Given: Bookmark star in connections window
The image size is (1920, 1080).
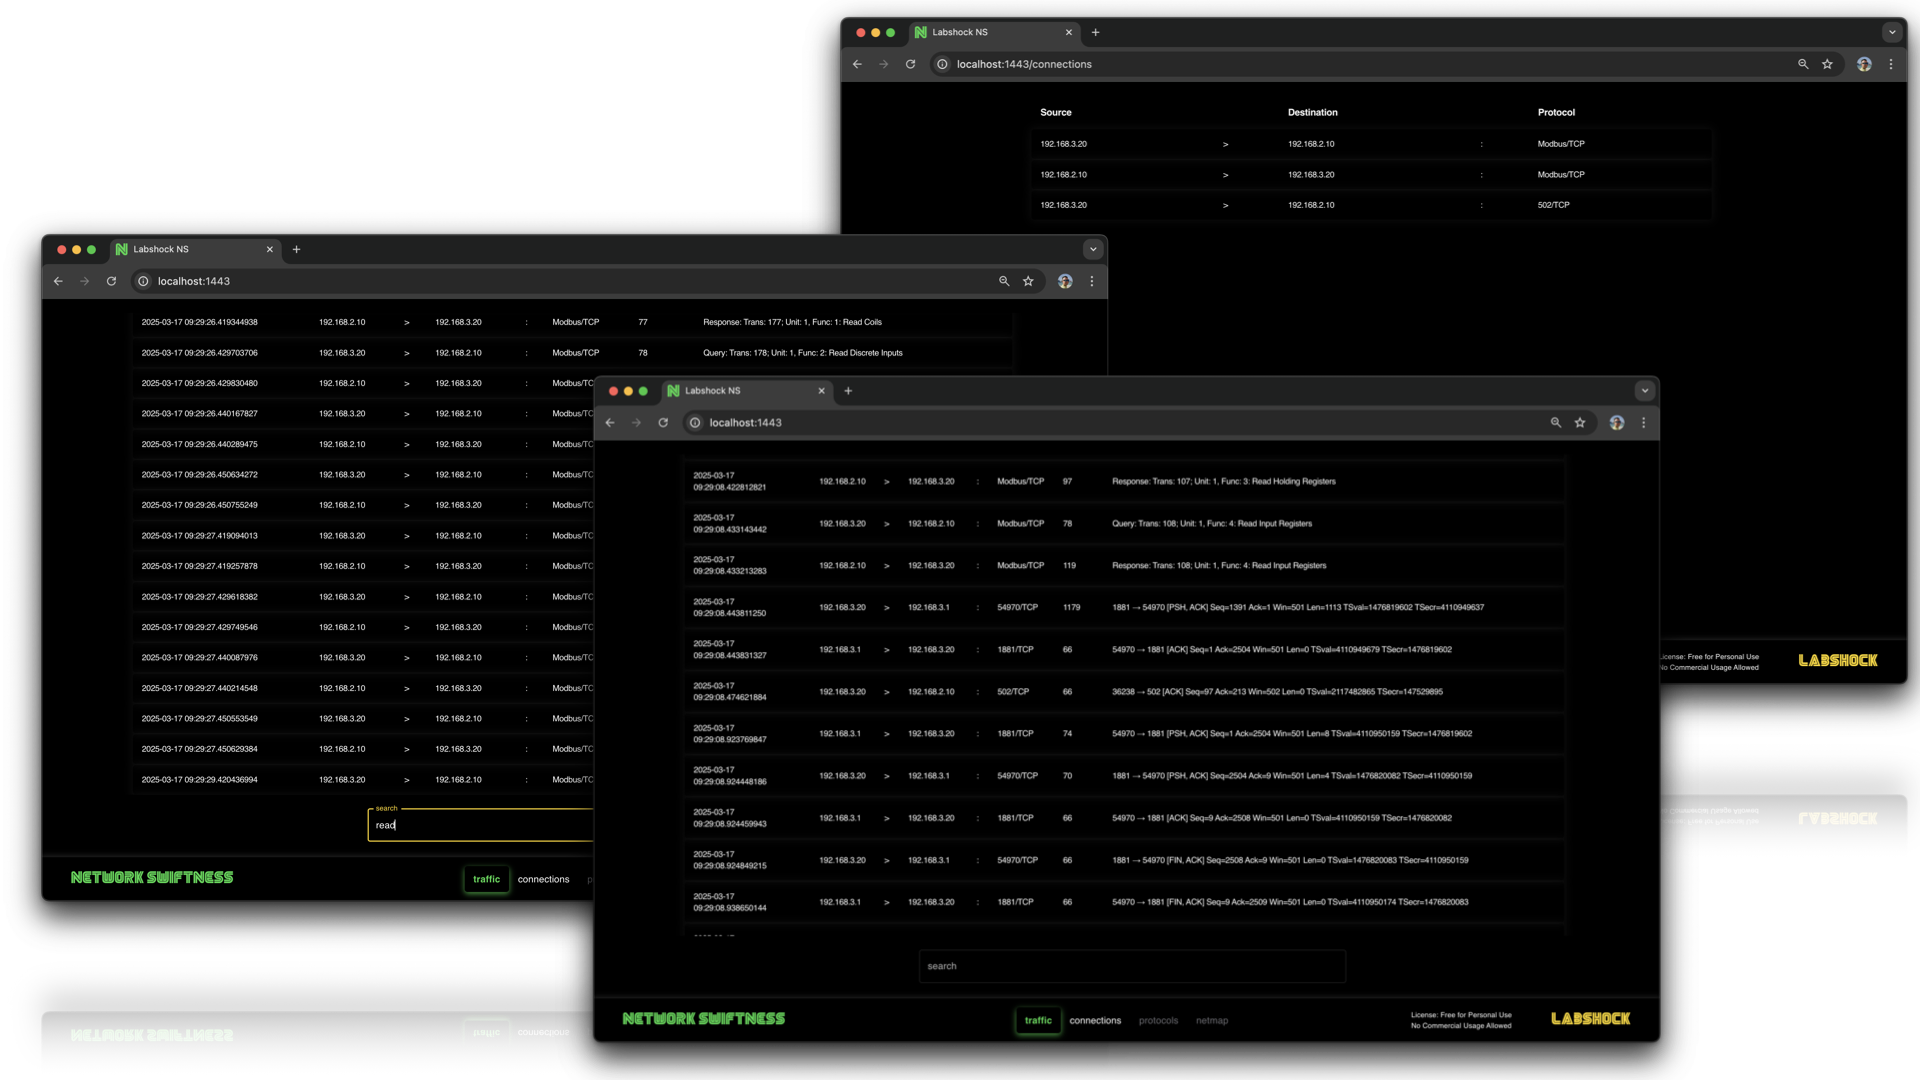Looking at the screenshot, I should (x=1827, y=64).
